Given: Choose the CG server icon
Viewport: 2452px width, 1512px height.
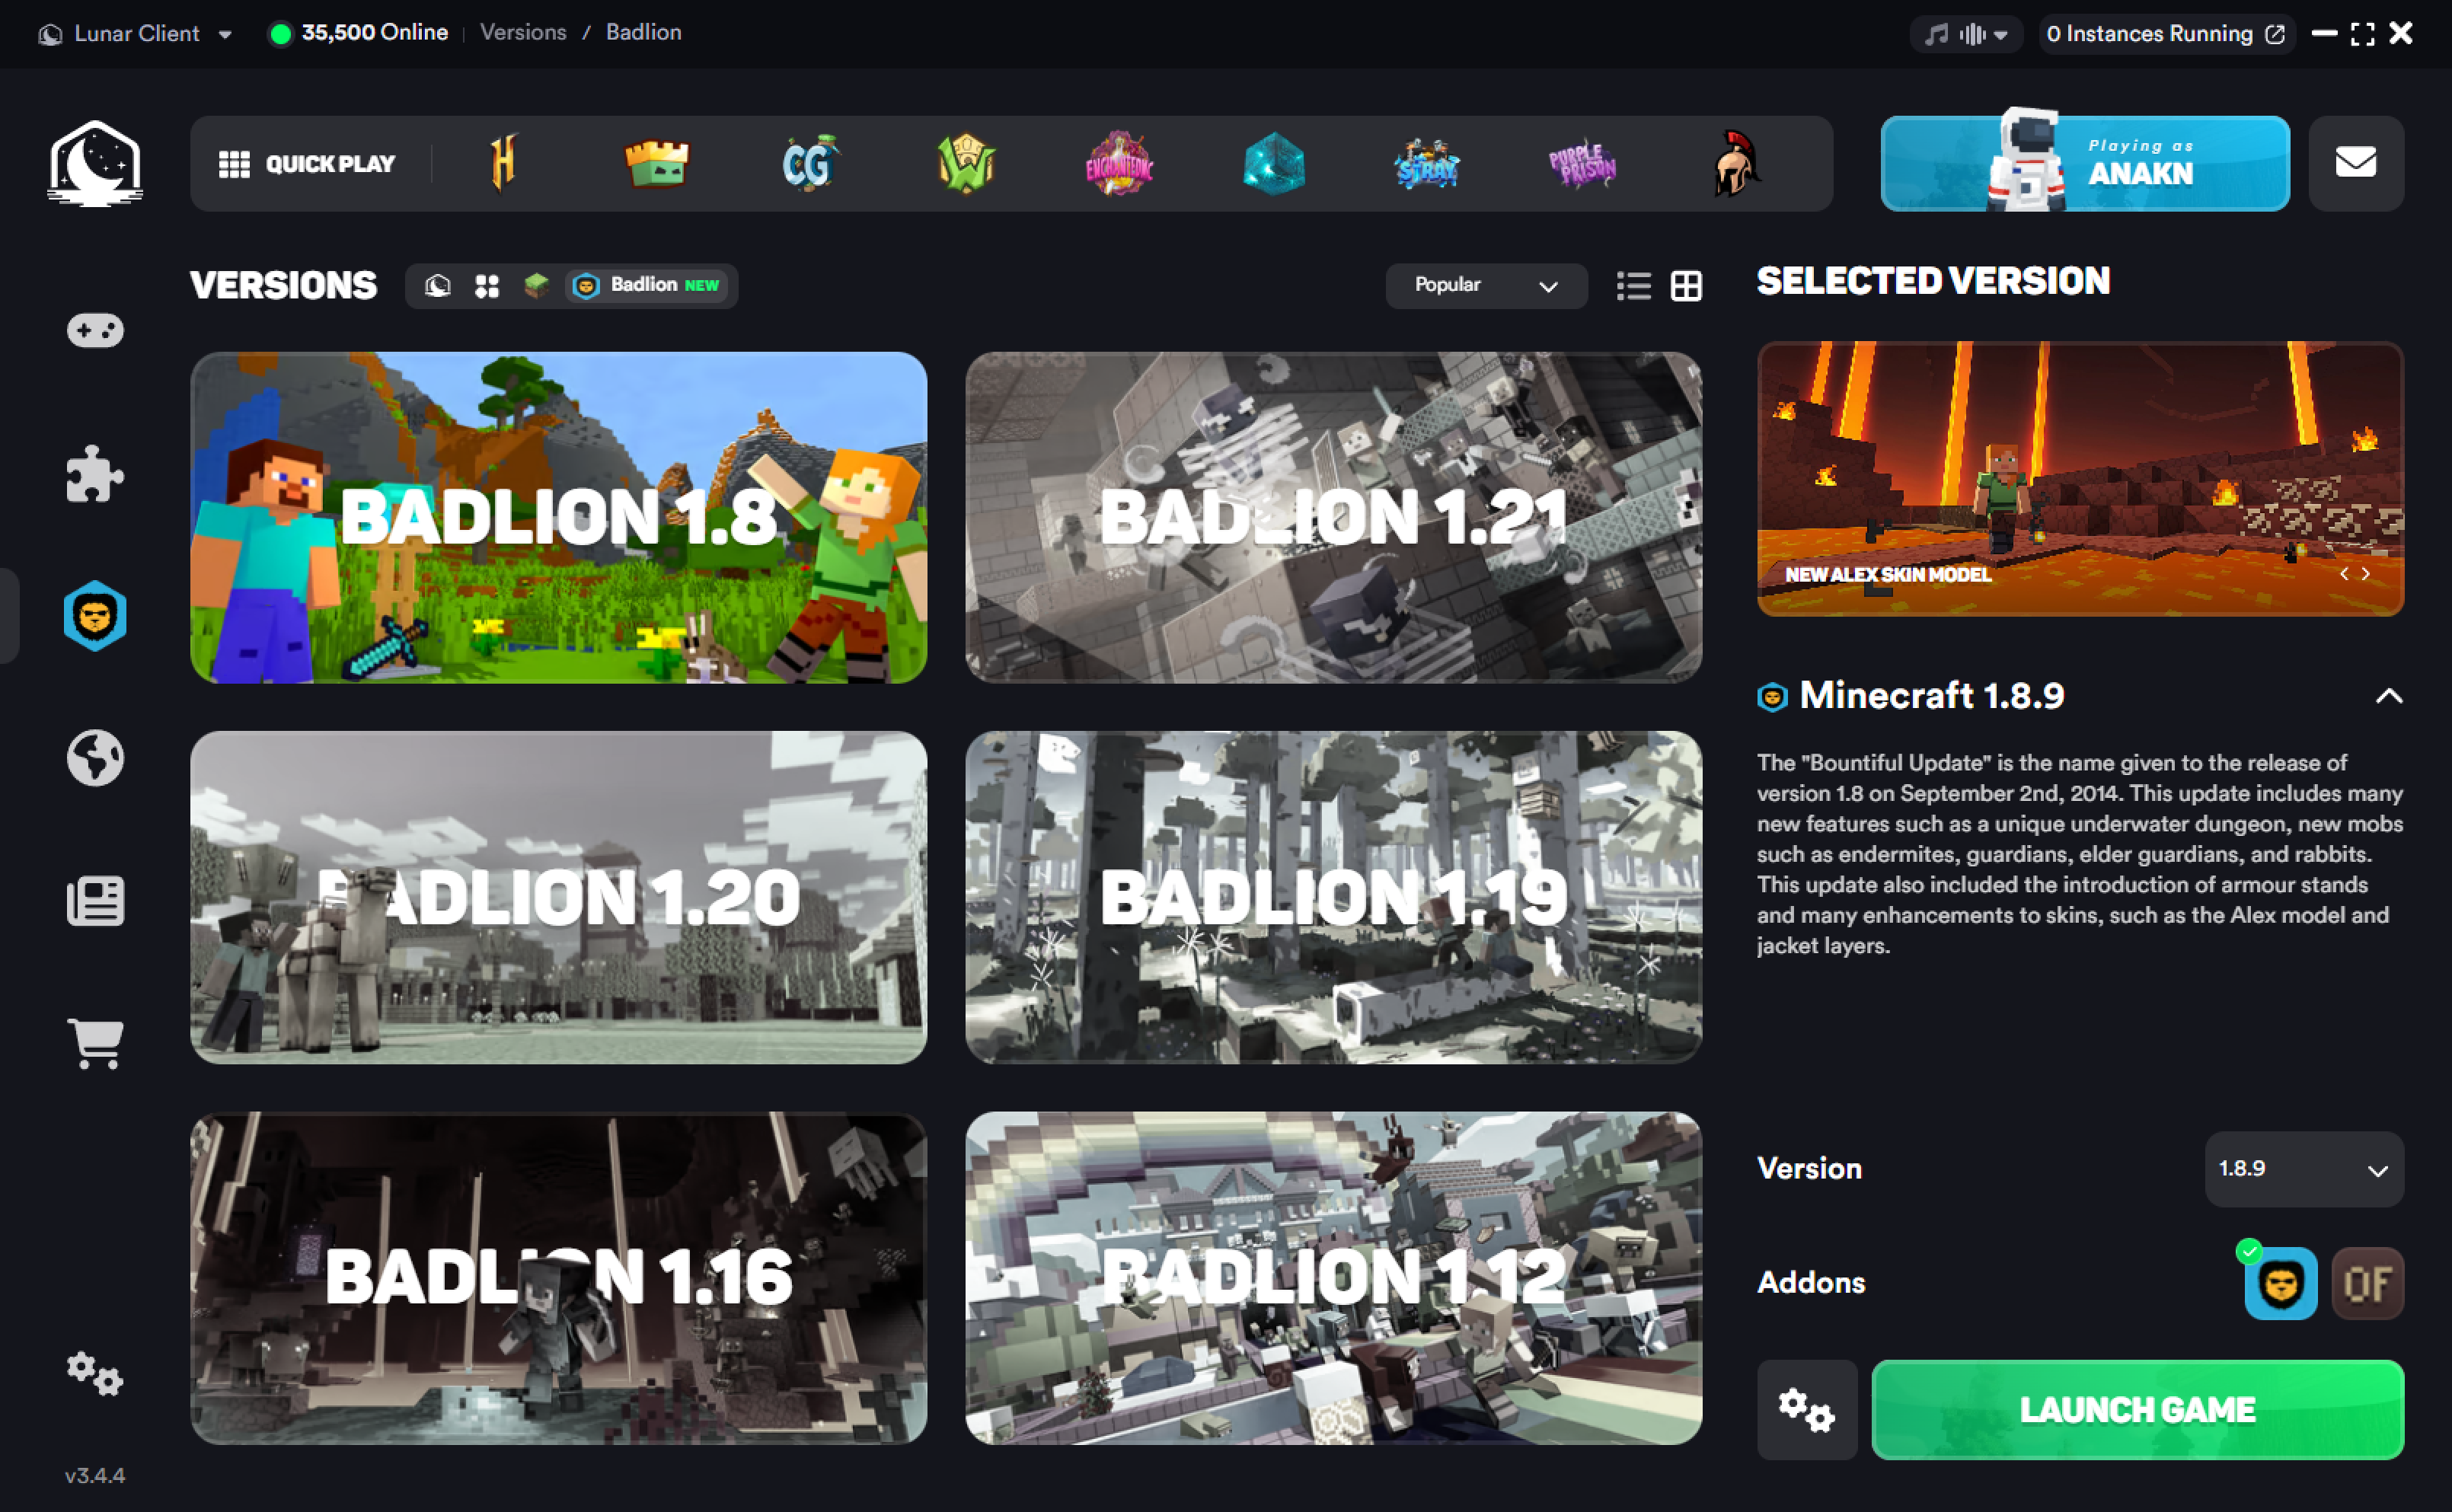Looking at the screenshot, I should point(810,163).
